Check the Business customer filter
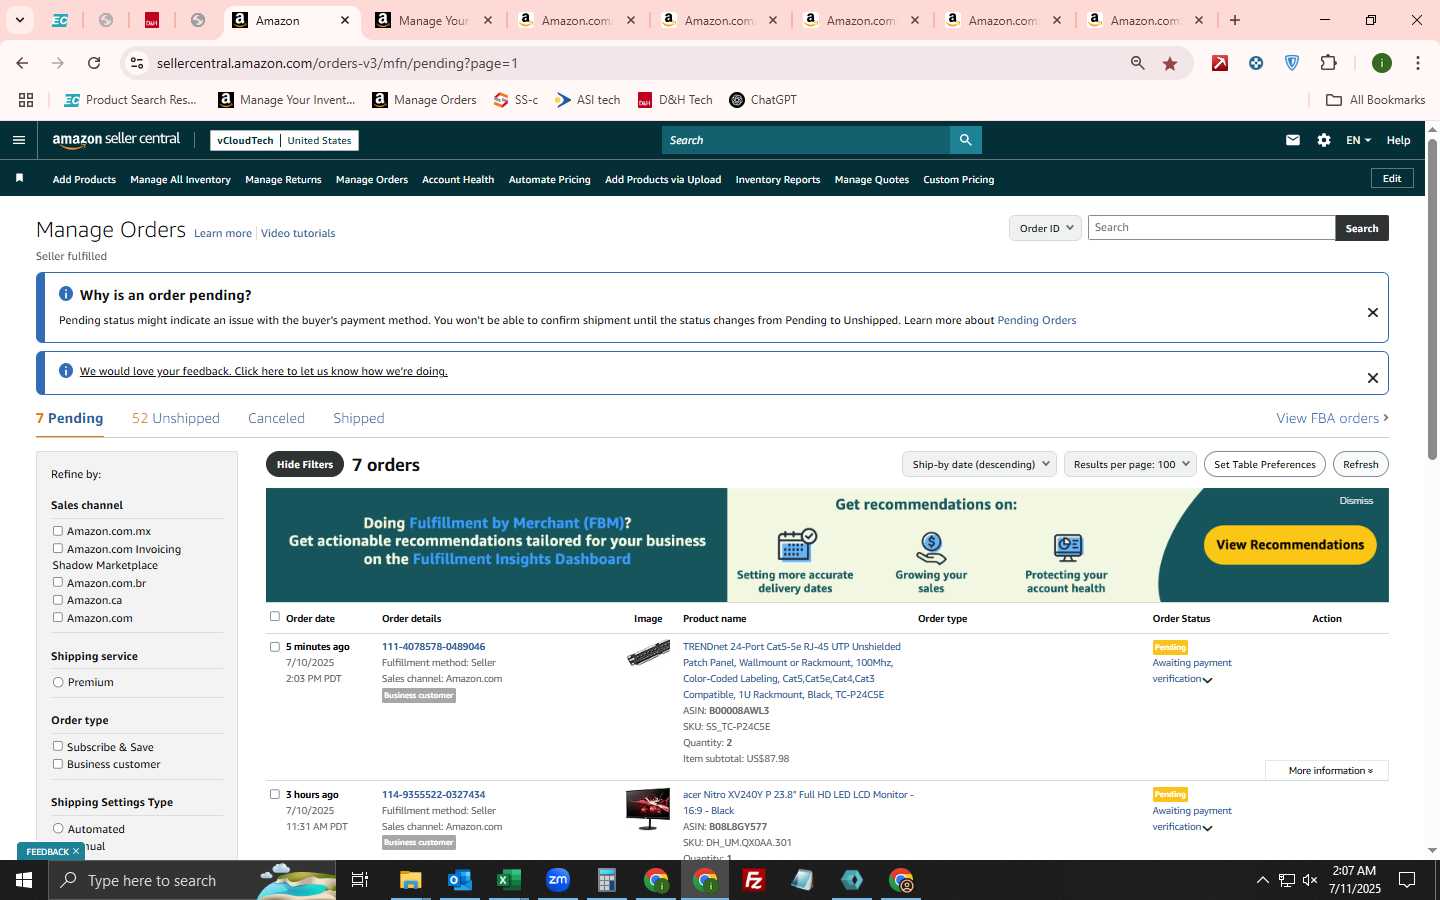Image resolution: width=1440 pixels, height=900 pixels. click(x=58, y=764)
